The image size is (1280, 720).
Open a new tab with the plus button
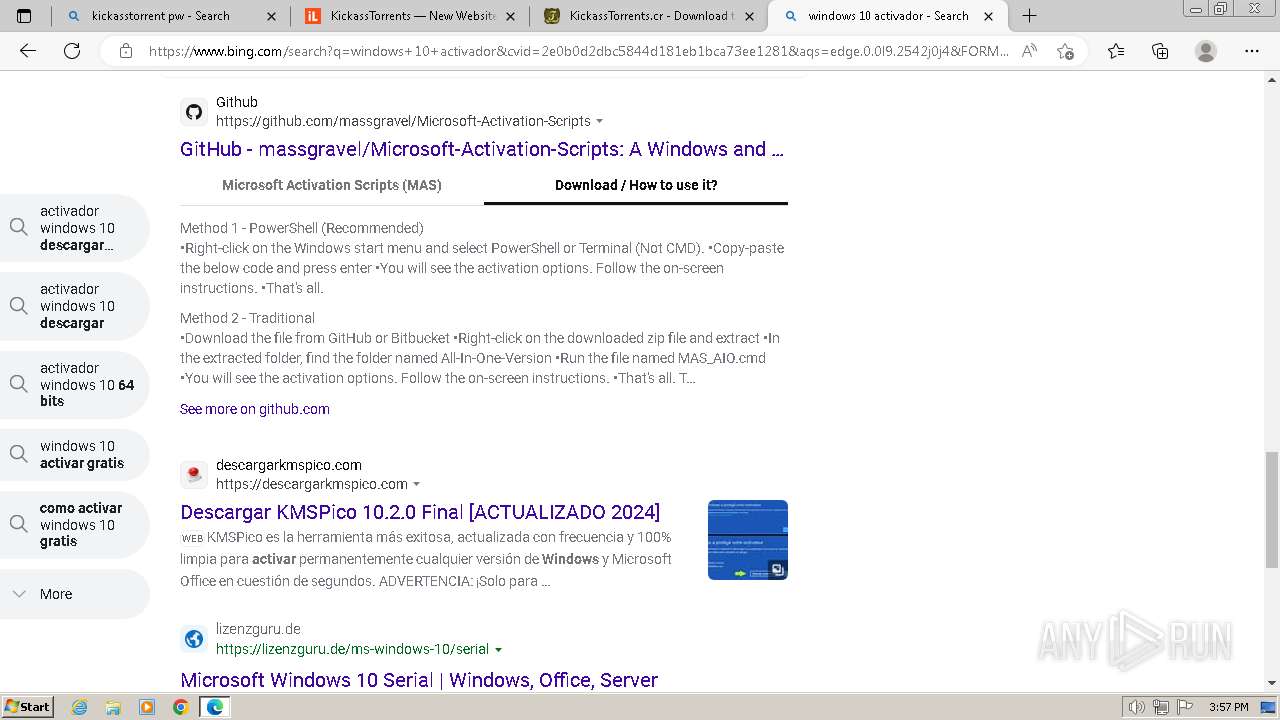click(x=1029, y=16)
